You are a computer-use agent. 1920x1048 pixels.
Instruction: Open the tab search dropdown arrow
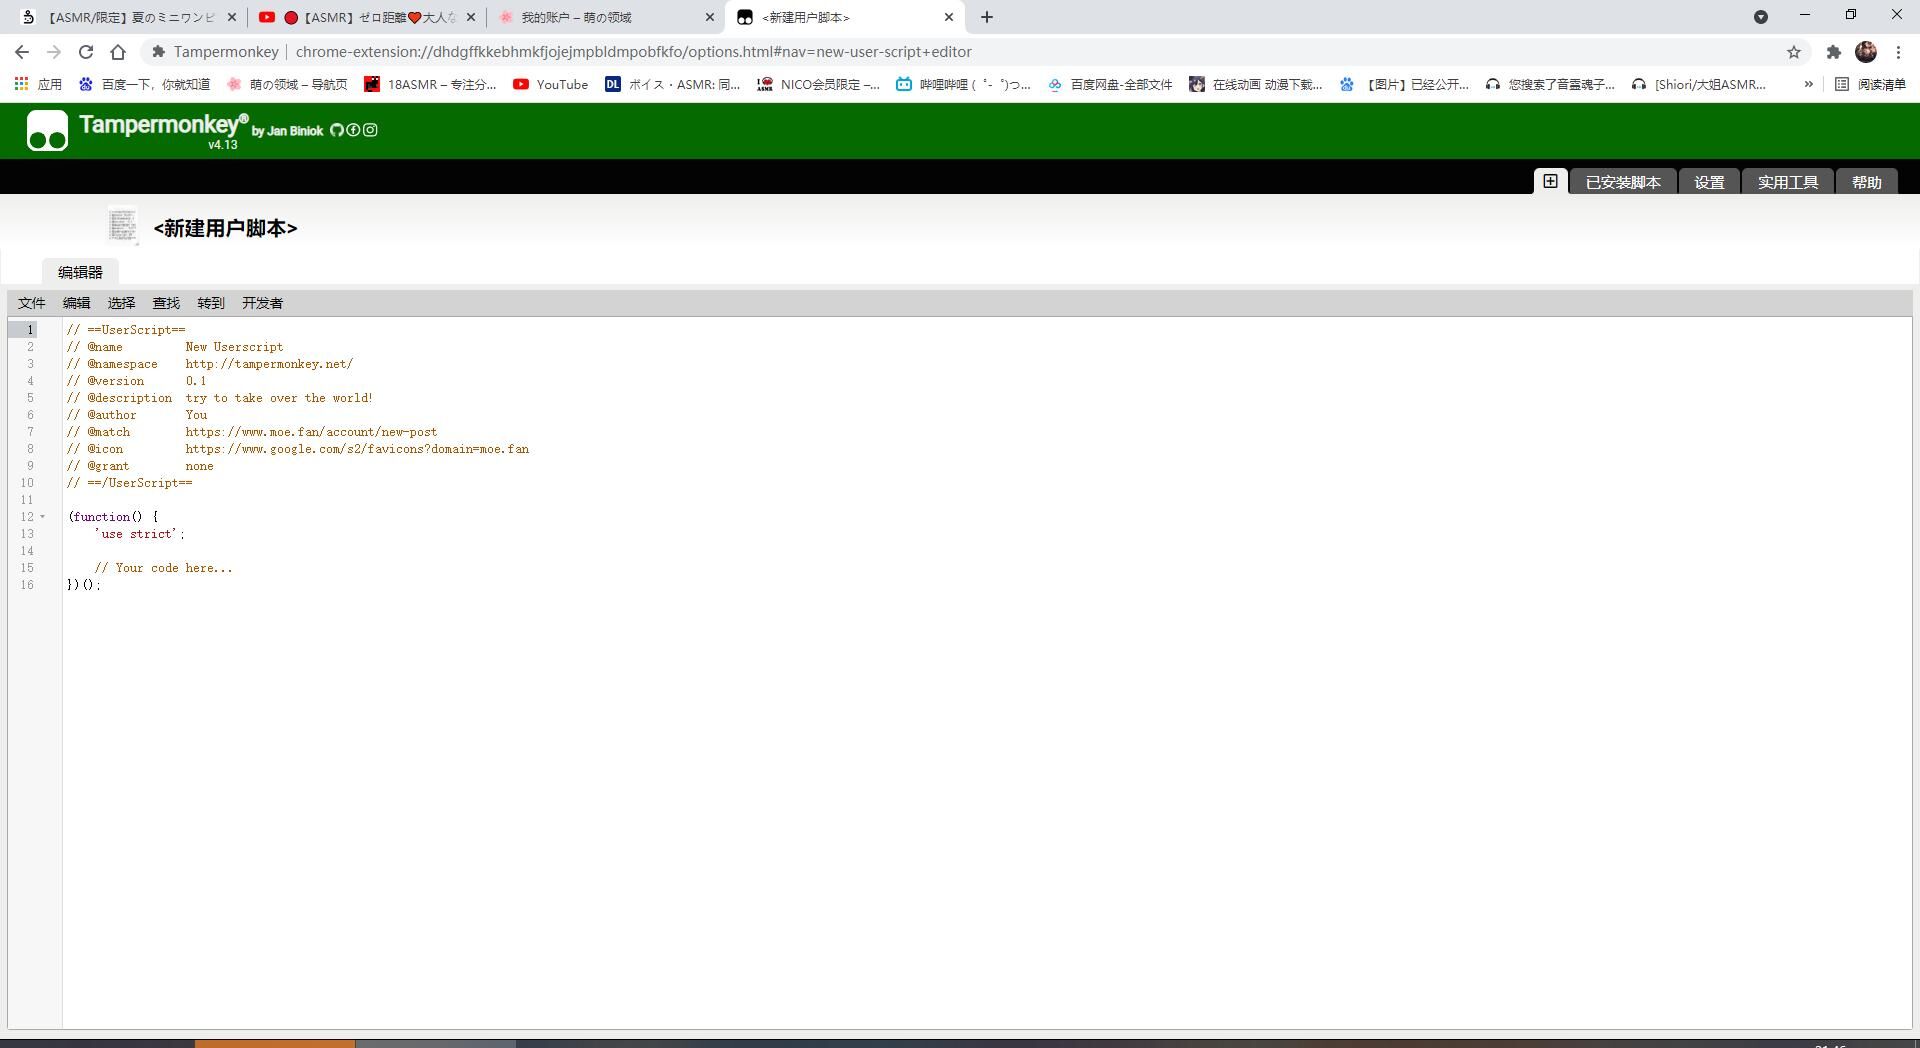[x=1760, y=17]
